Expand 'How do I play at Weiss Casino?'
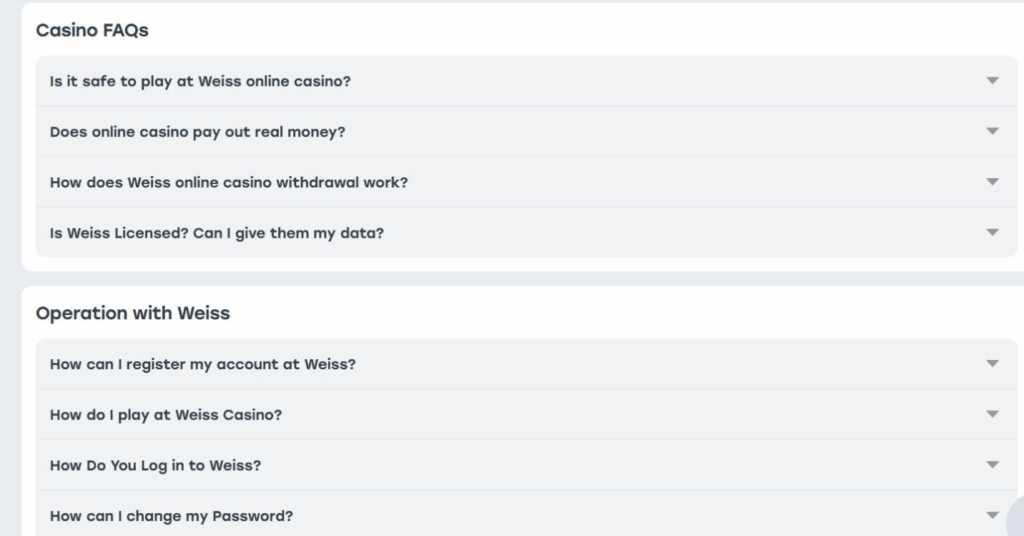 tap(165, 415)
